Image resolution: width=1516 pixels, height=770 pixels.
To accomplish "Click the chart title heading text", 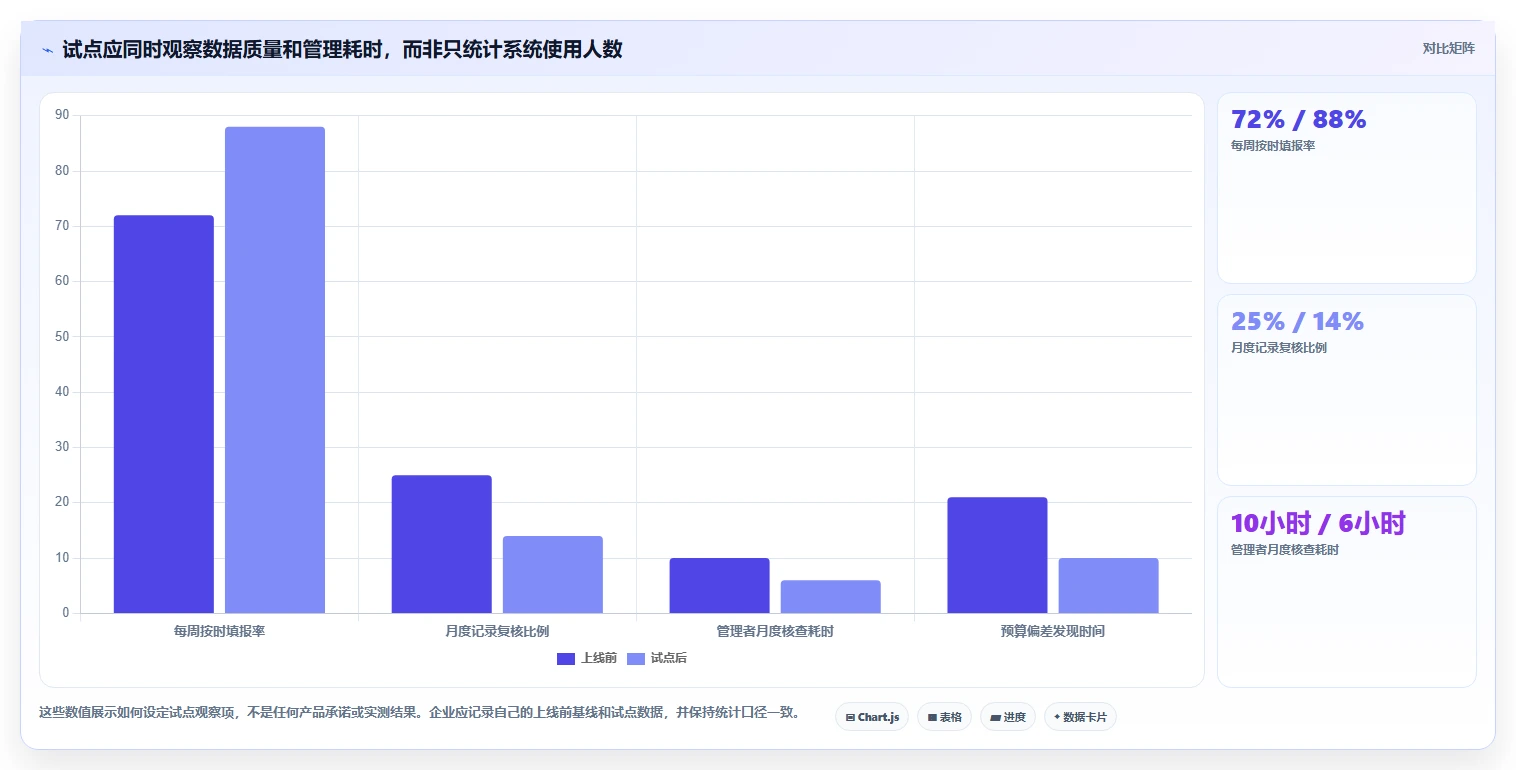I will [342, 50].
